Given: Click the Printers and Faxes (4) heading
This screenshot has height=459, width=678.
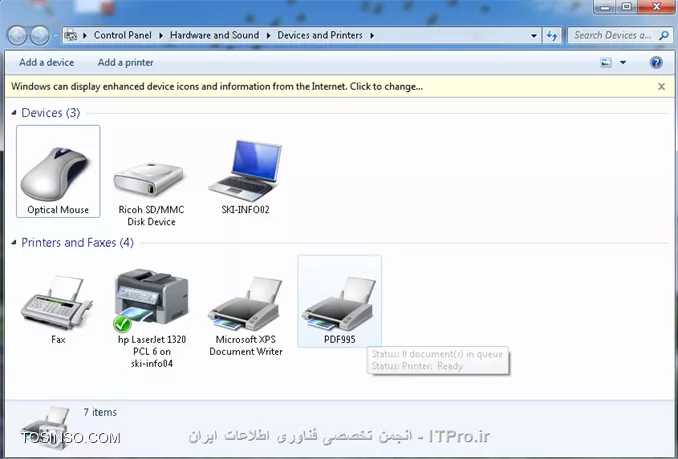Looking at the screenshot, I should pyautogui.click(x=77, y=242).
